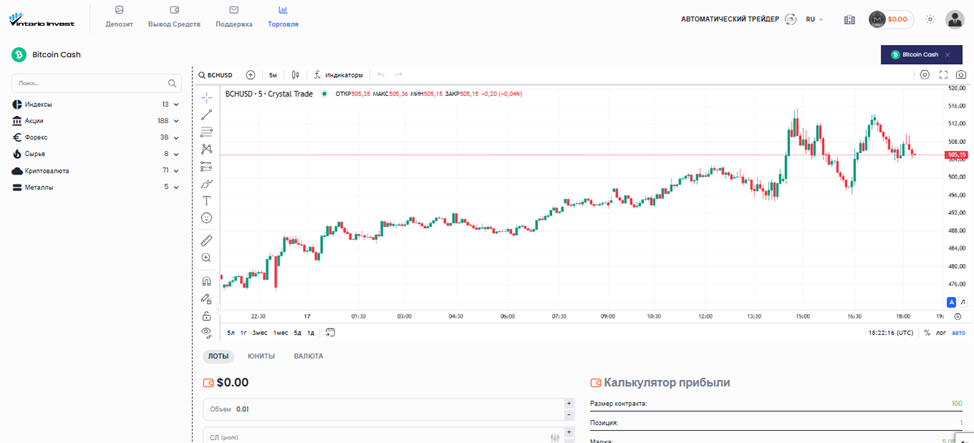Increase Объем with plus button
The image size is (974, 443).
coord(568,403)
